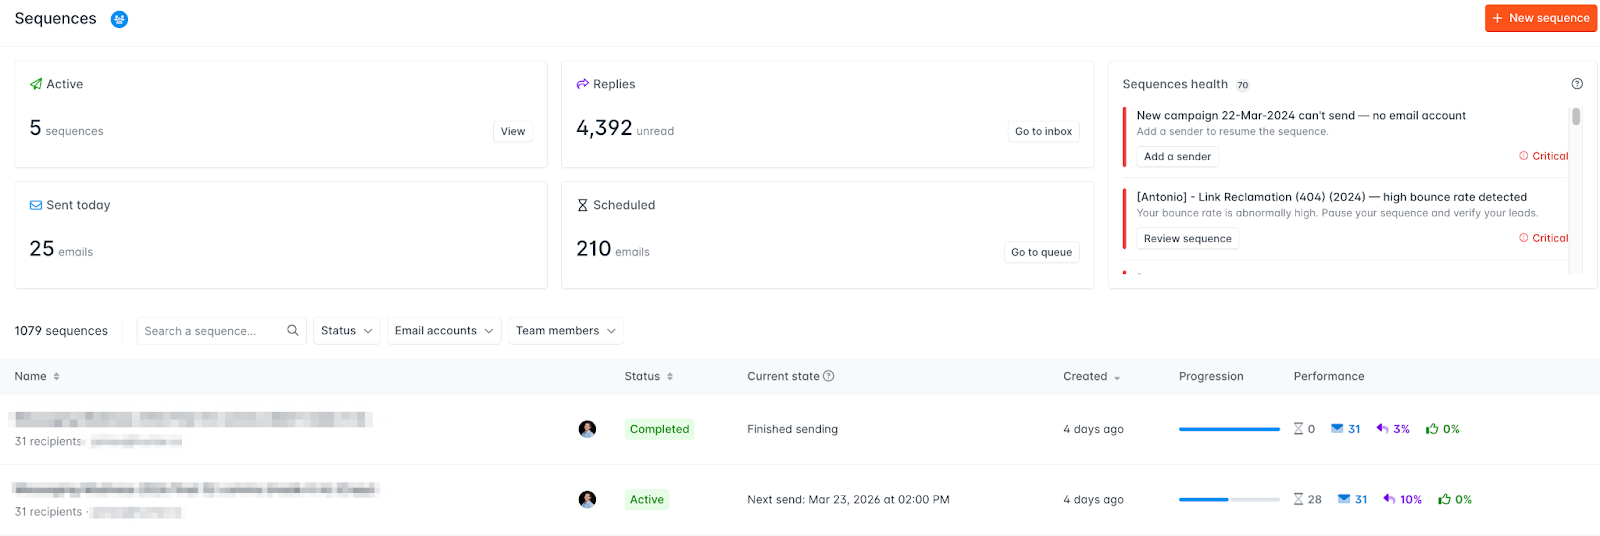Click reply icon showing 10%
This screenshot has width=1600, height=536.
pyautogui.click(x=1389, y=498)
